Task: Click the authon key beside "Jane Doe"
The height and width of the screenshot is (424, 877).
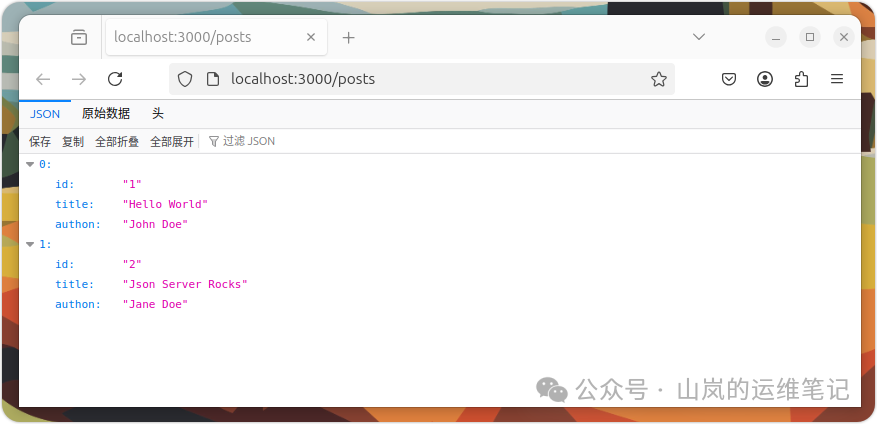Action: 78,304
